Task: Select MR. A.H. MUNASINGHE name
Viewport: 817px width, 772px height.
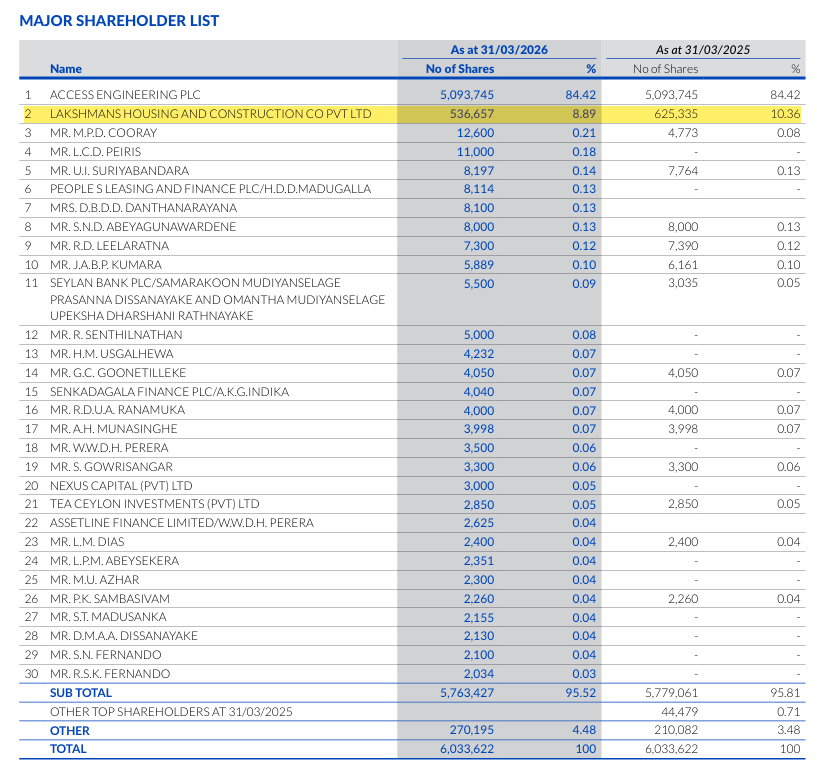Action: [114, 429]
